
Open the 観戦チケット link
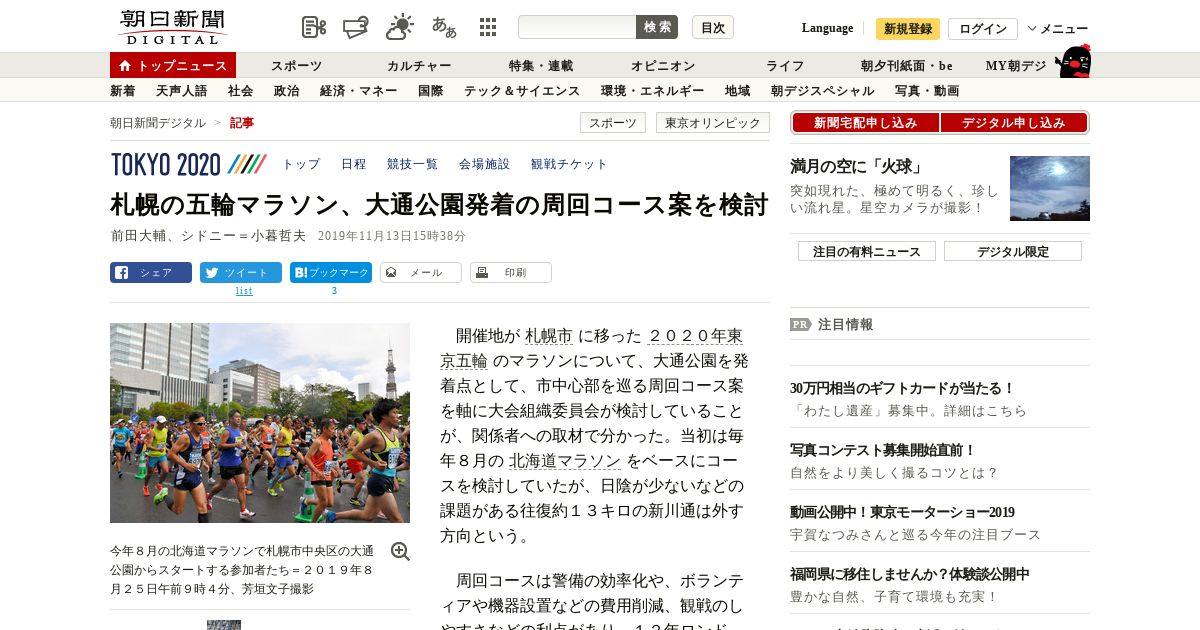pos(569,164)
